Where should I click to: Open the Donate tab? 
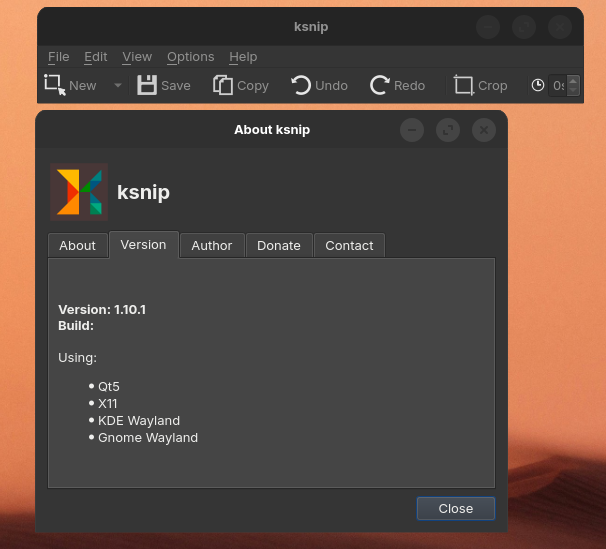(279, 246)
